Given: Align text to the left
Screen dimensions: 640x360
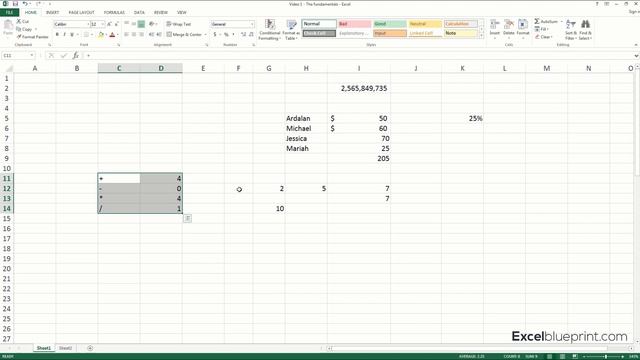Looking at the screenshot, I should (127, 35).
